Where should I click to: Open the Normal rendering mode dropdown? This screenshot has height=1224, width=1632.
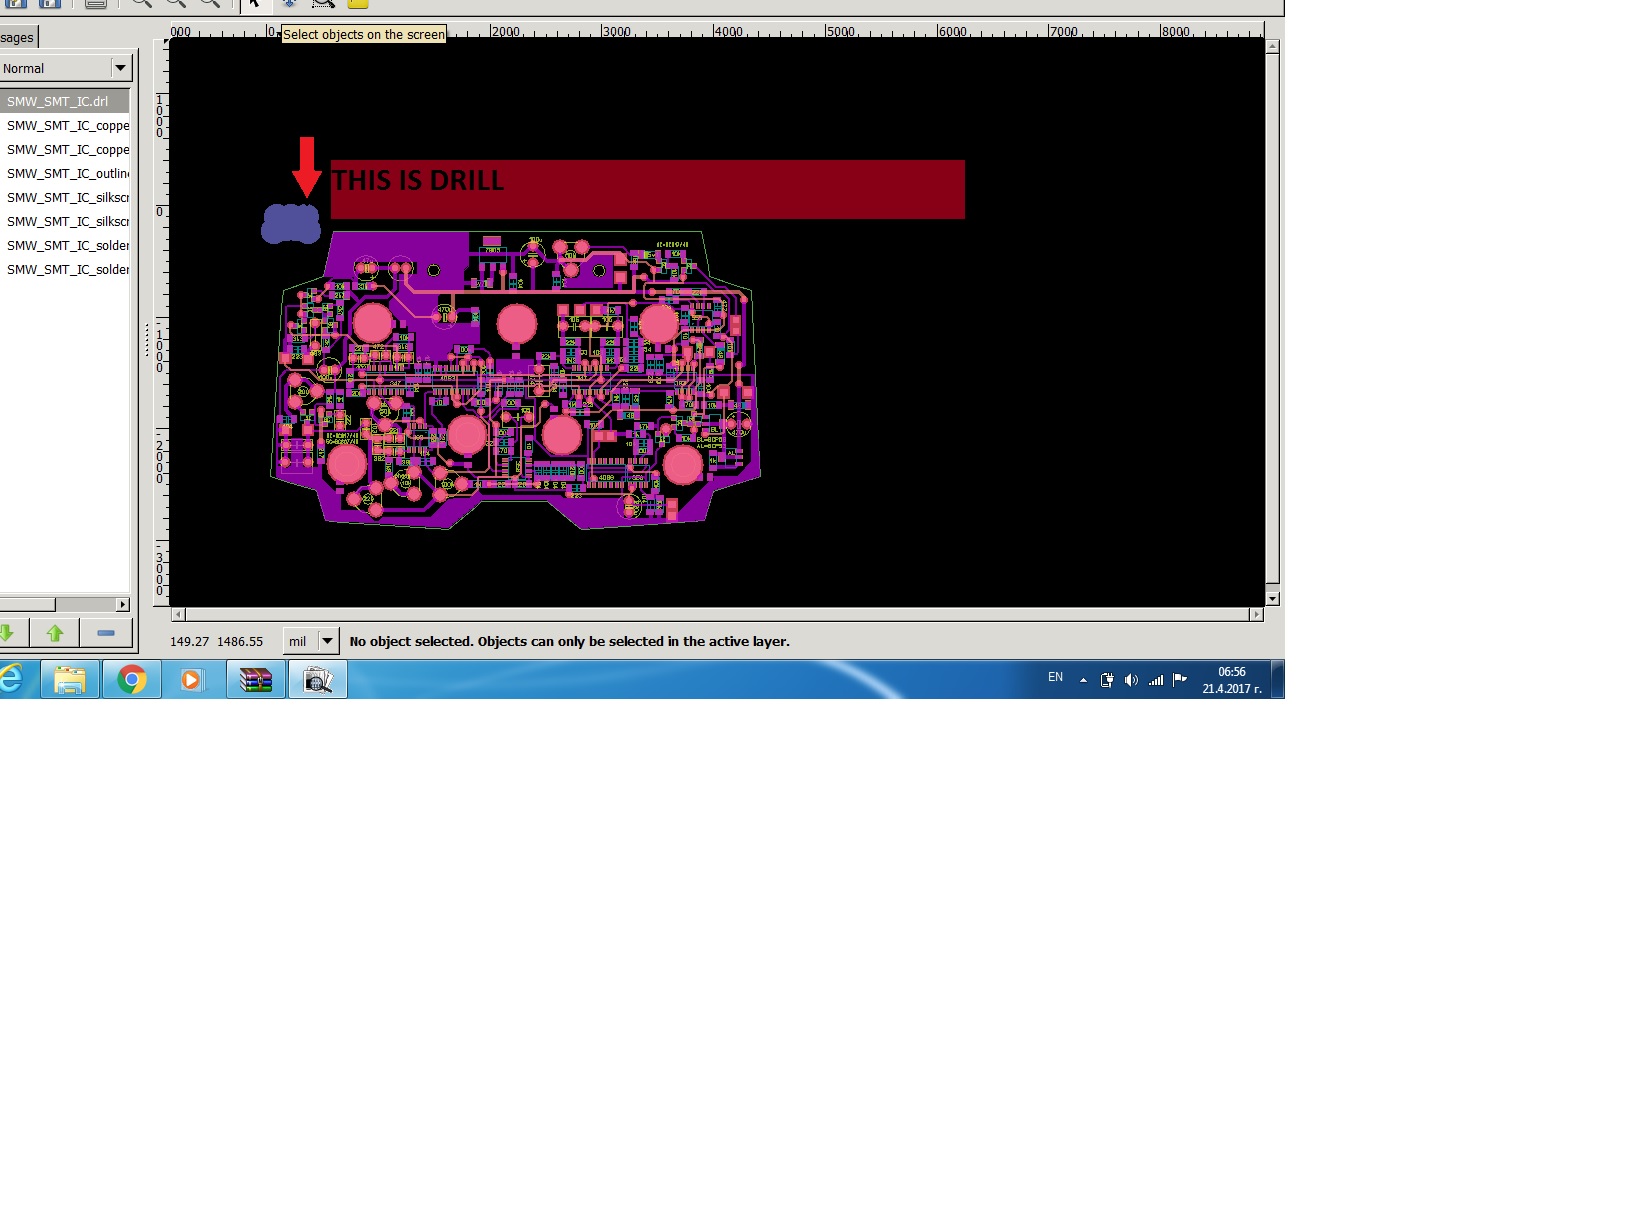(x=66, y=68)
